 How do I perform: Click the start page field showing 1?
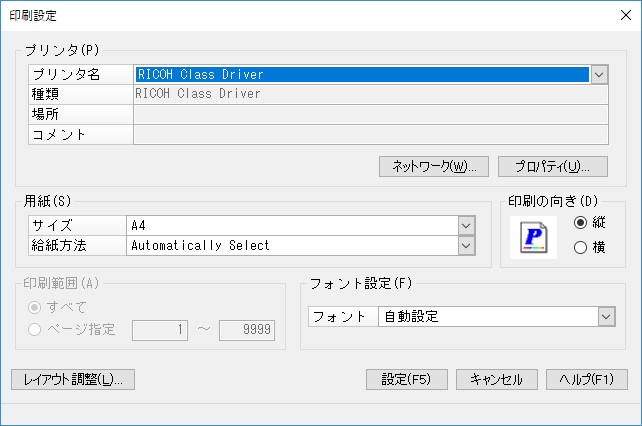click(160, 330)
